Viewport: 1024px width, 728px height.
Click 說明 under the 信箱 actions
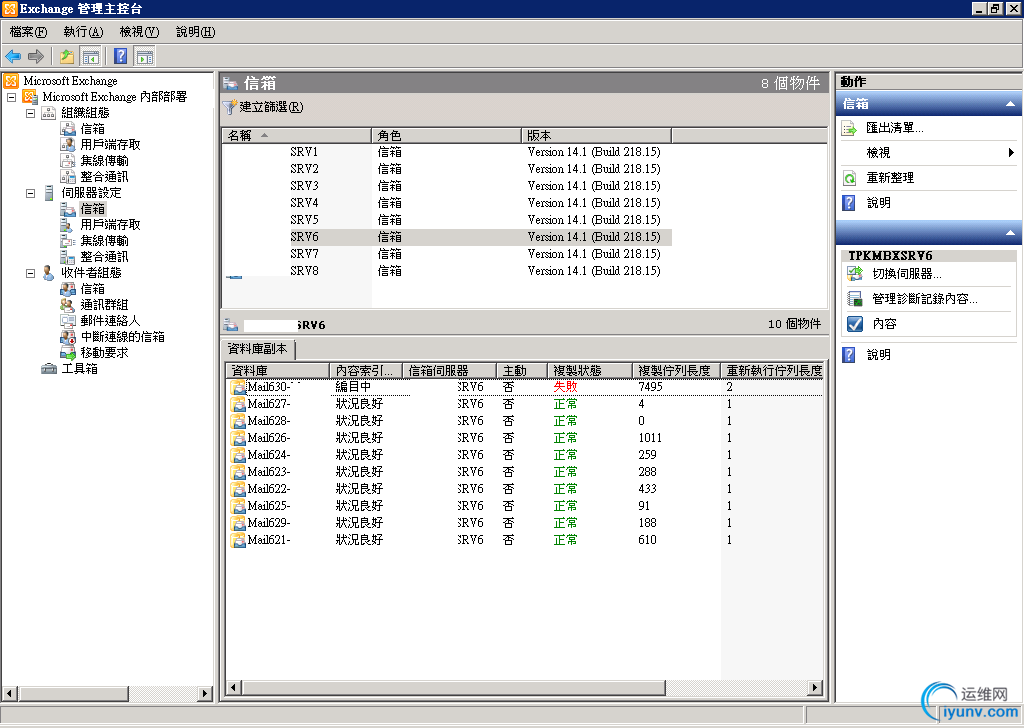(878, 203)
